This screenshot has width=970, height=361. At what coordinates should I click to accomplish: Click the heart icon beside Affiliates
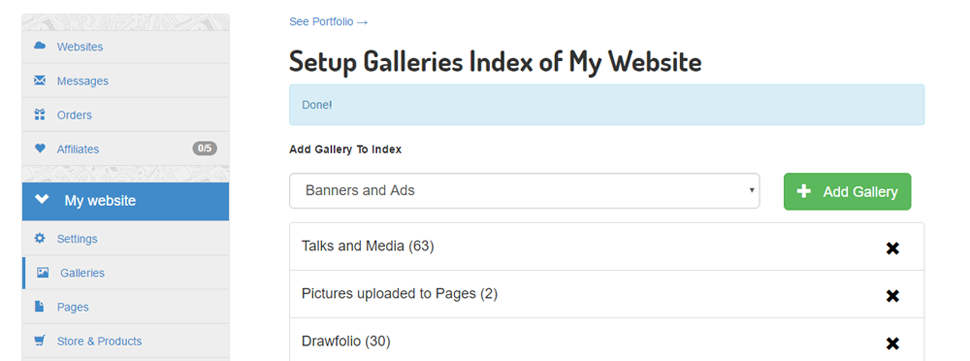[40, 148]
